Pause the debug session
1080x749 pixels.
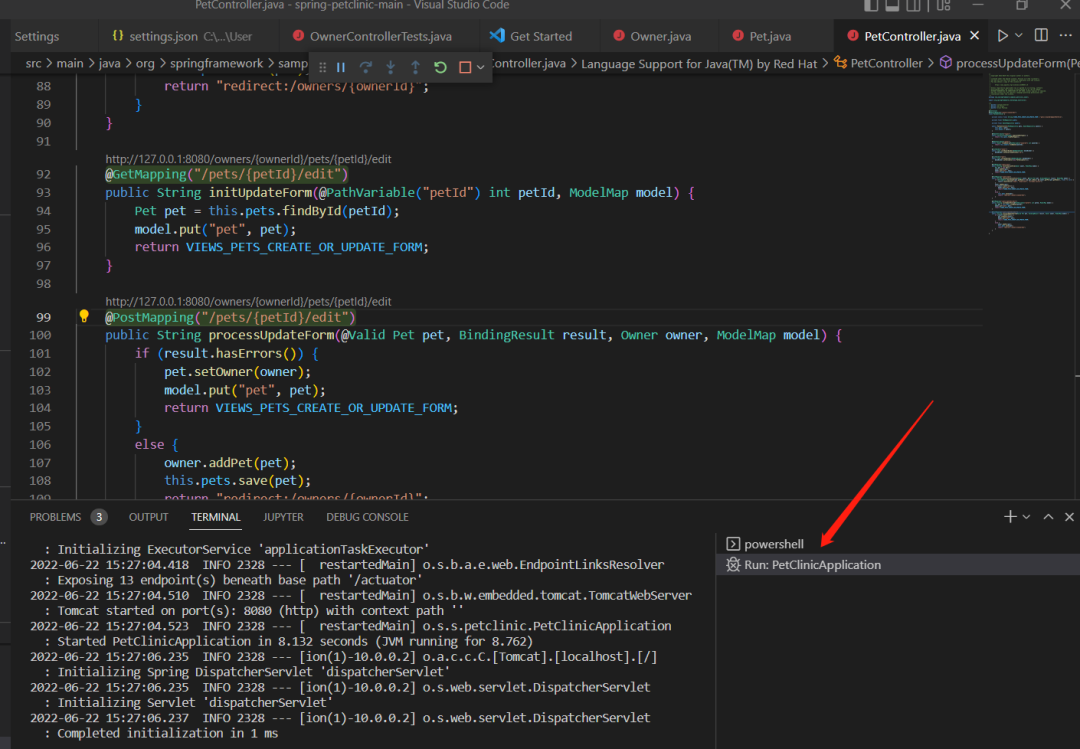point(341,68)
